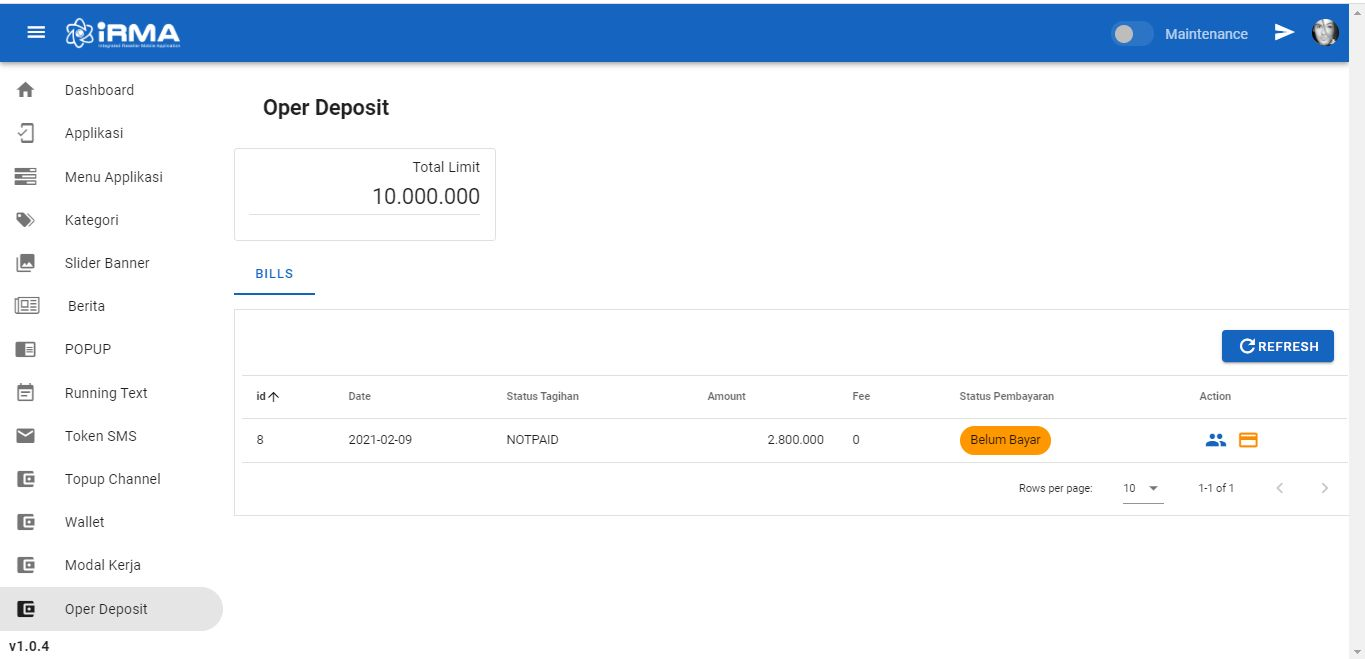The height and width of the screenshot is (659, 1365).
Task: Click the paper plane send icon
Action: (1284, 33)
